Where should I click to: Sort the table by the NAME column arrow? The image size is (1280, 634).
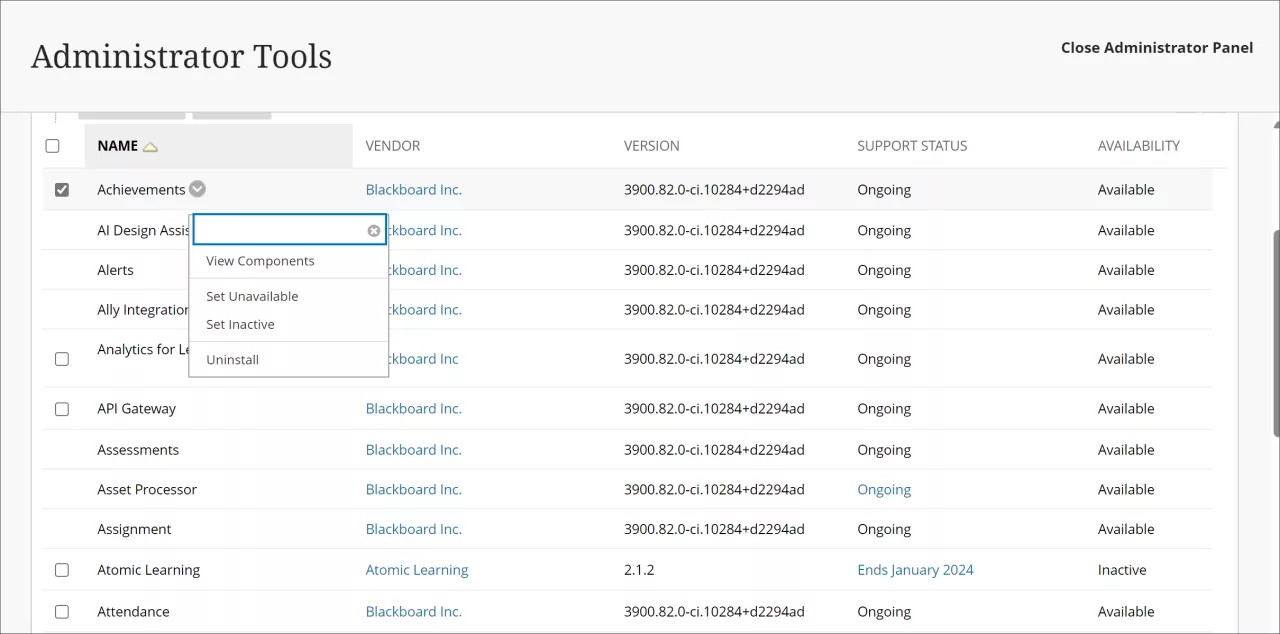(x=150, y=145)
